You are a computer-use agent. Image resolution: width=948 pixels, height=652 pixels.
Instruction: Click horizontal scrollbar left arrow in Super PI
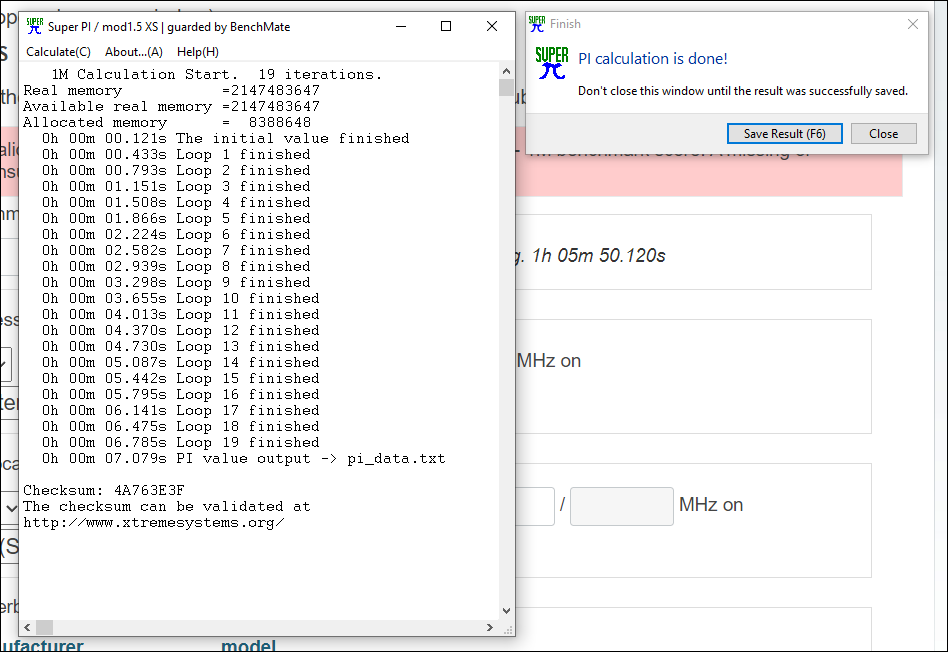pos(27,627)
